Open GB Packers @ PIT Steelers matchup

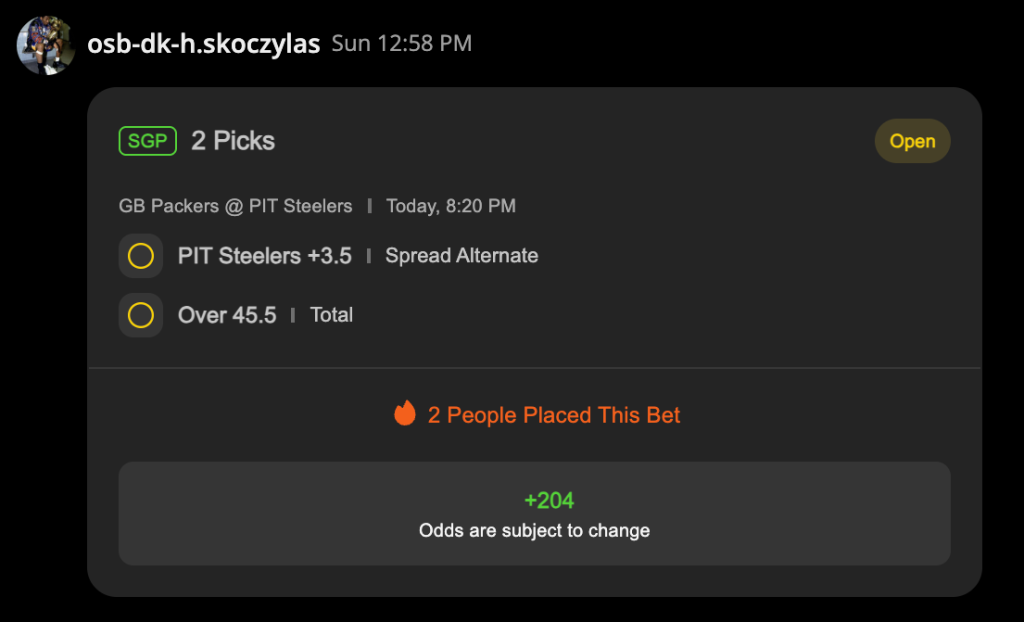click(235, 206)
